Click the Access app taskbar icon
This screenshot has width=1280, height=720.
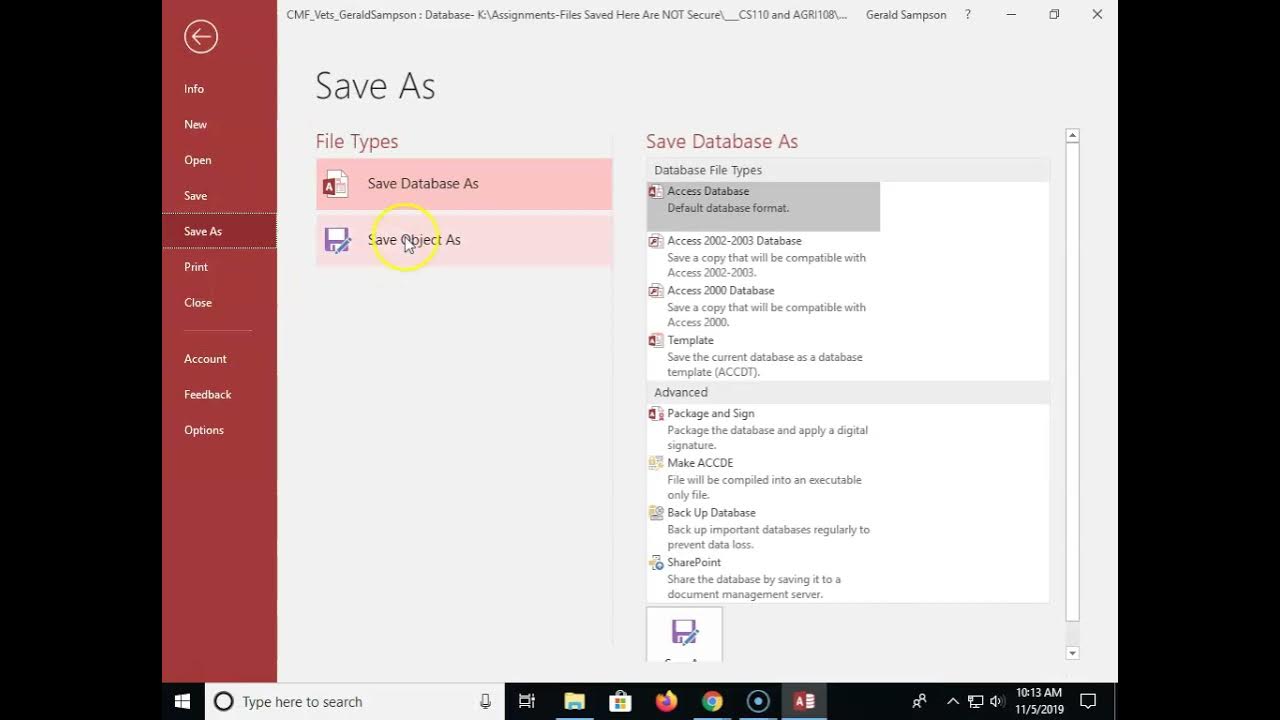click(804, 702)
